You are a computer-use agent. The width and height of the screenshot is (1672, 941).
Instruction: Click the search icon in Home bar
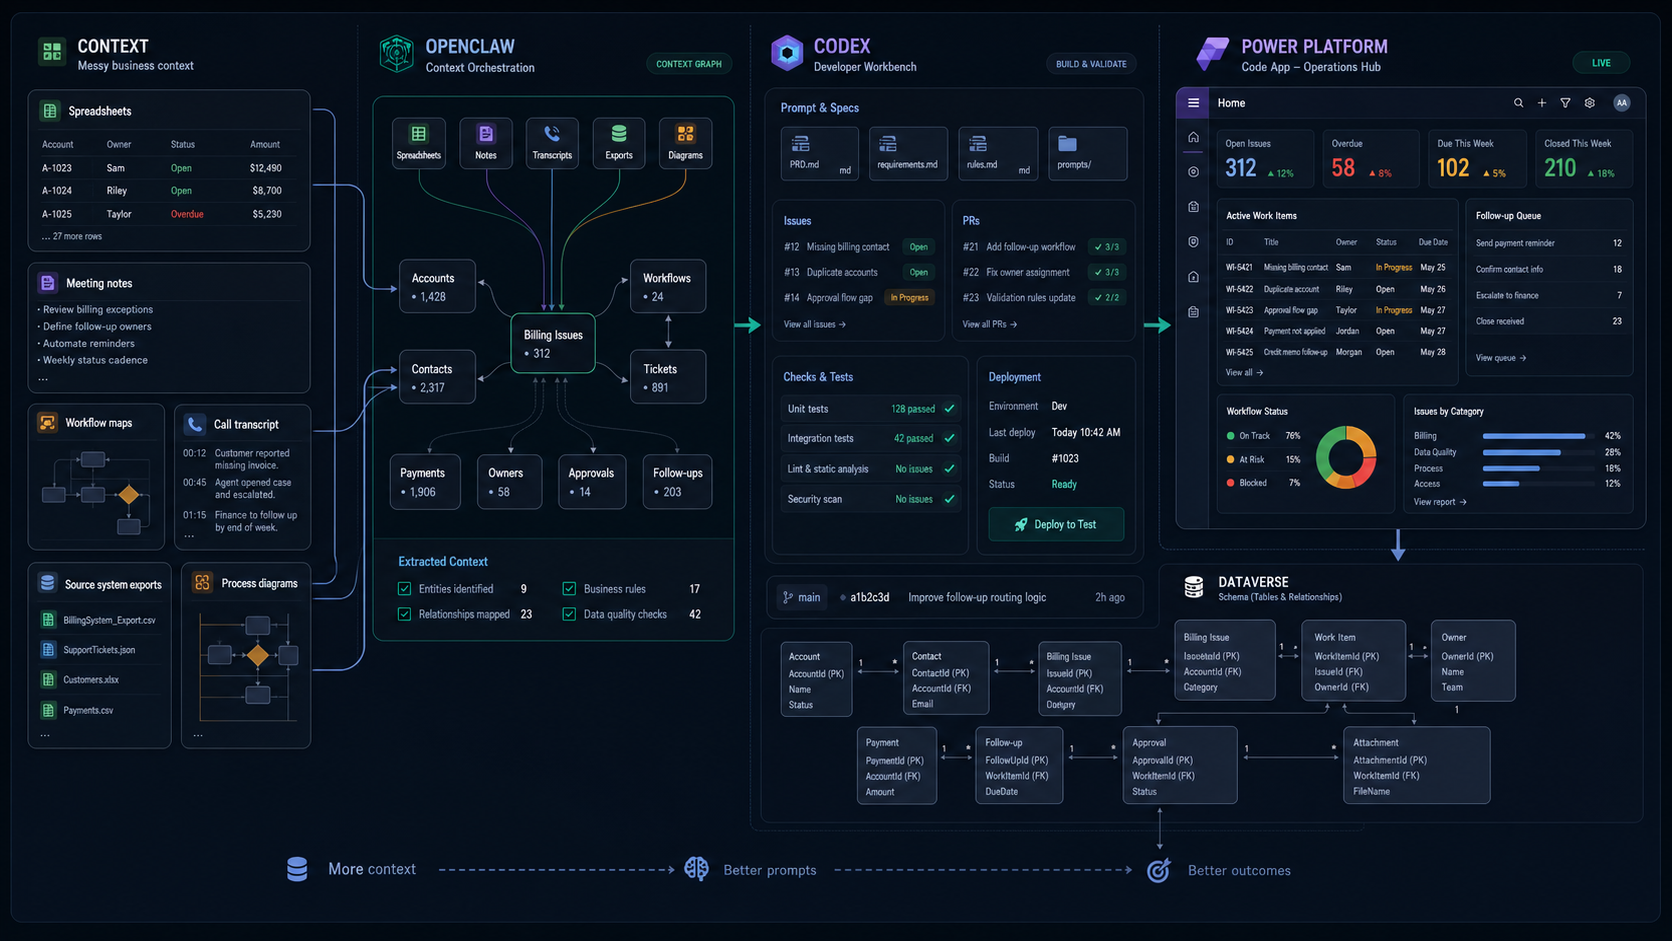[x=1518, y=103]
